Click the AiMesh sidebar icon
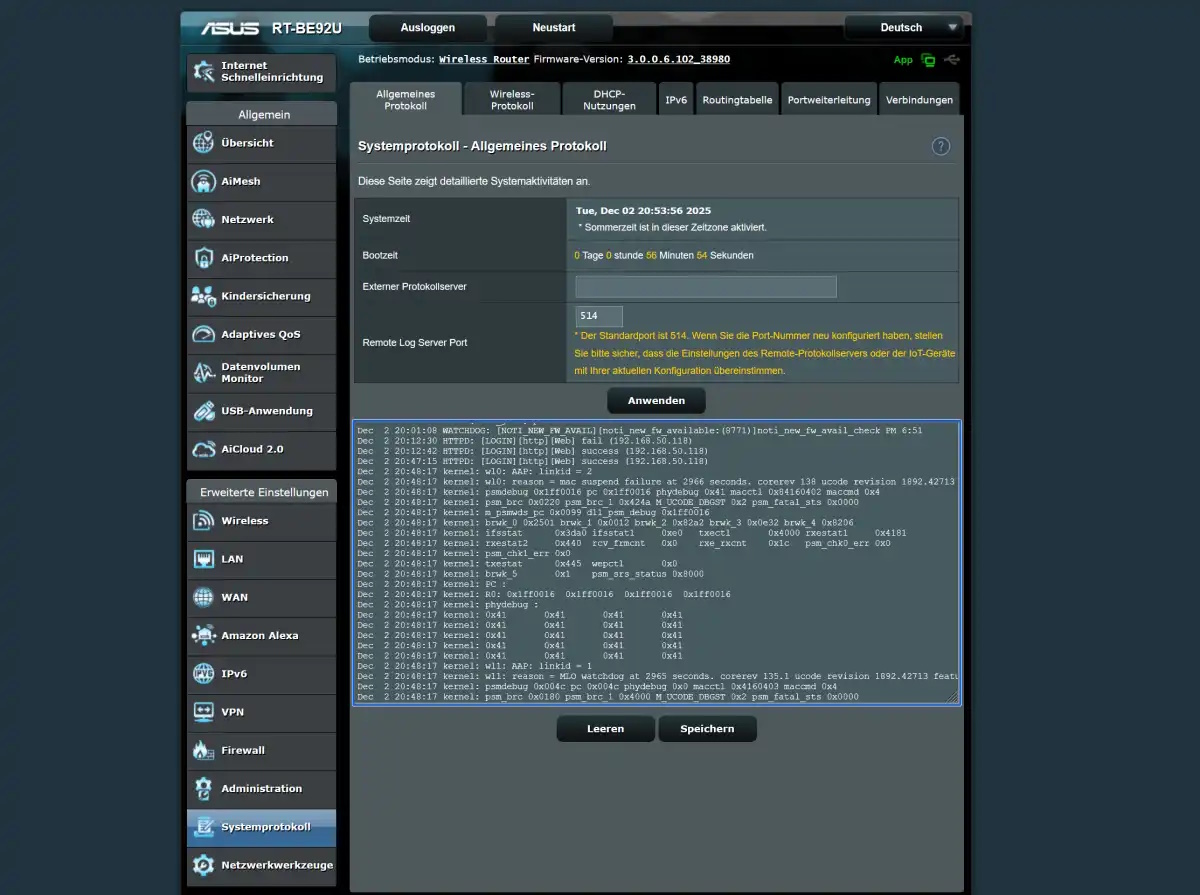The image size is (1200, 895). click(x=204, y=182)
